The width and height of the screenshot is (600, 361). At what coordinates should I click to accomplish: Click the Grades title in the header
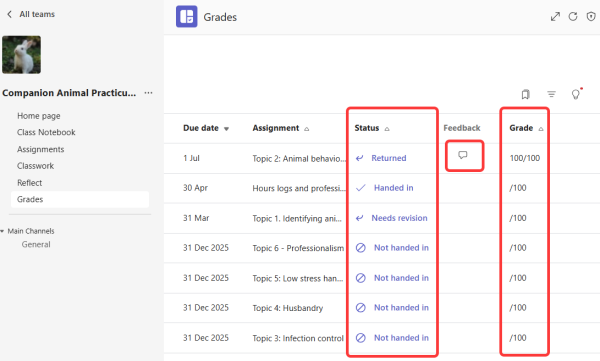click(x=220, y=17)
